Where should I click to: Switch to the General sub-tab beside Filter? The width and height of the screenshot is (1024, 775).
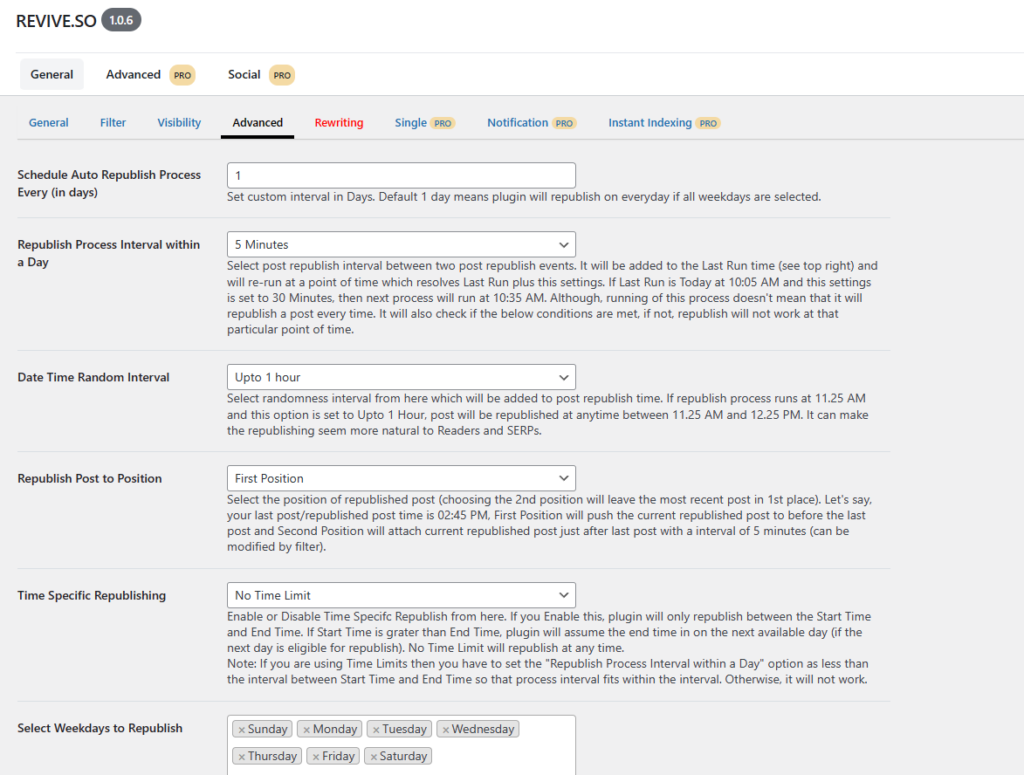click(48, 123)
